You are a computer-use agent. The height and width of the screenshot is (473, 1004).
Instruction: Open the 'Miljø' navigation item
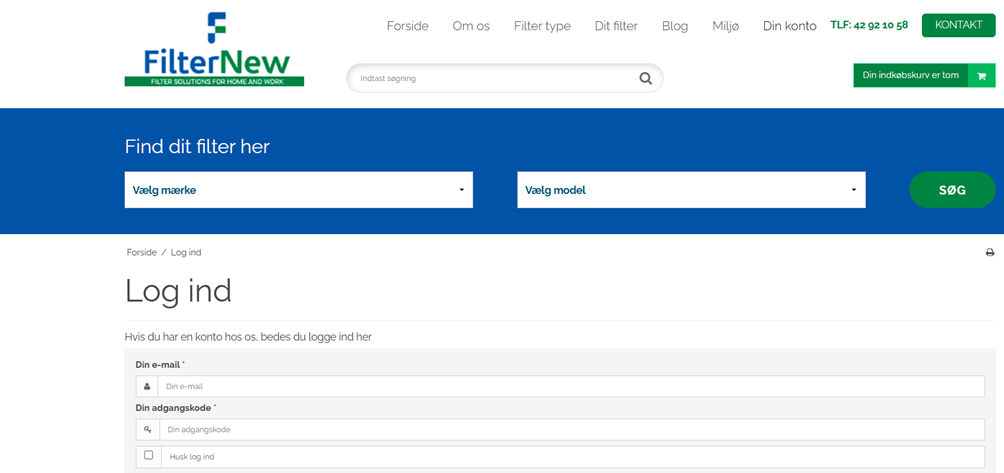click(725, 26)
